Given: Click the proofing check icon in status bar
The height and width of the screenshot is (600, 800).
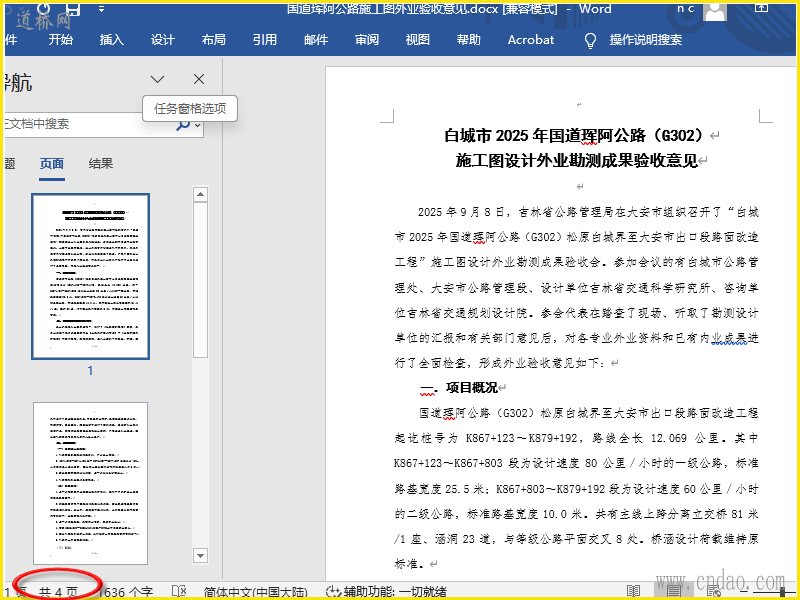Looking at the screenshot, I should click(x=179, y=592).
